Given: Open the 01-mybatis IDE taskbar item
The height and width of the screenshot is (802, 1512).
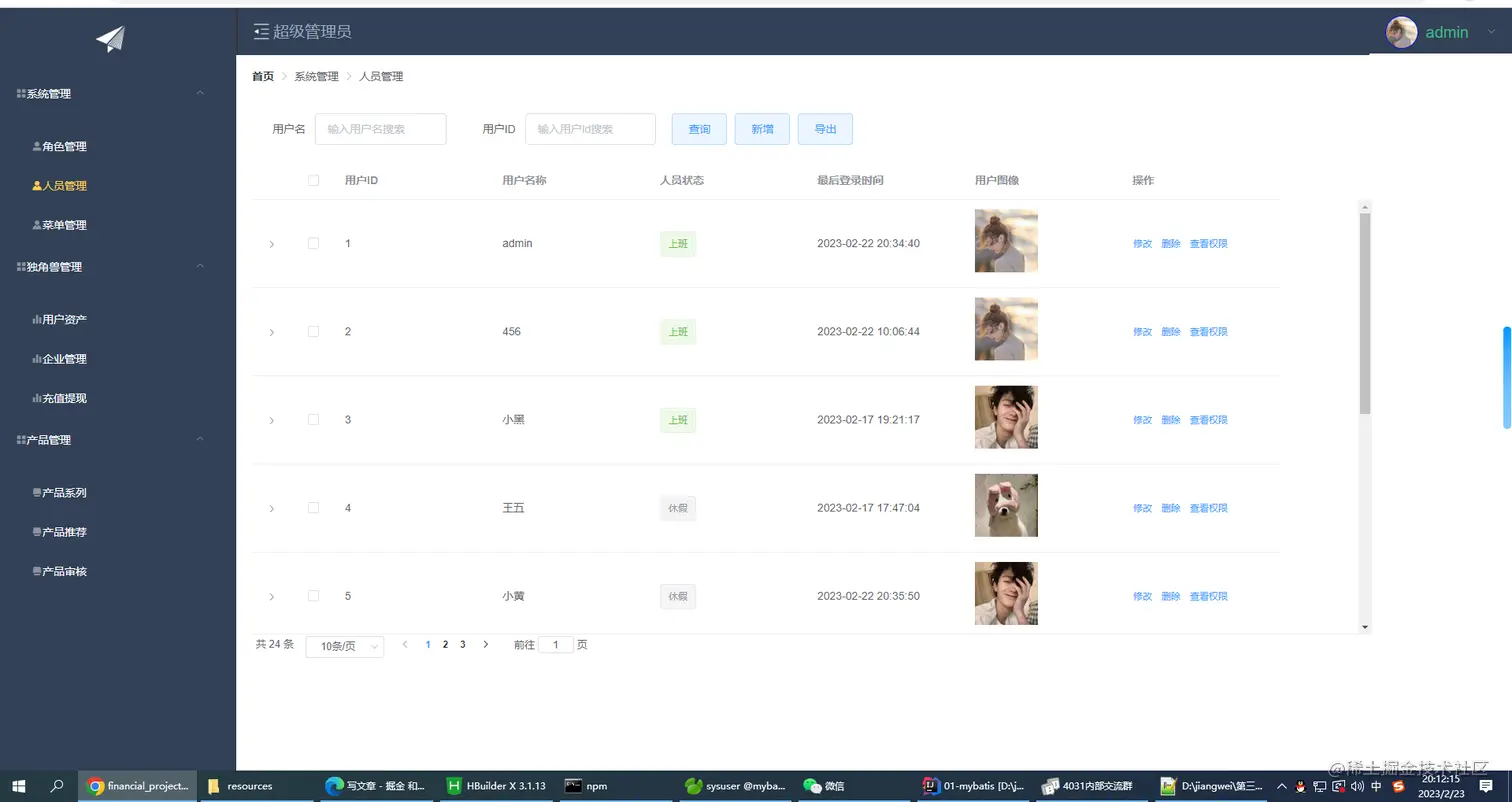Looking at the screenshot, I should coord(975,786).
